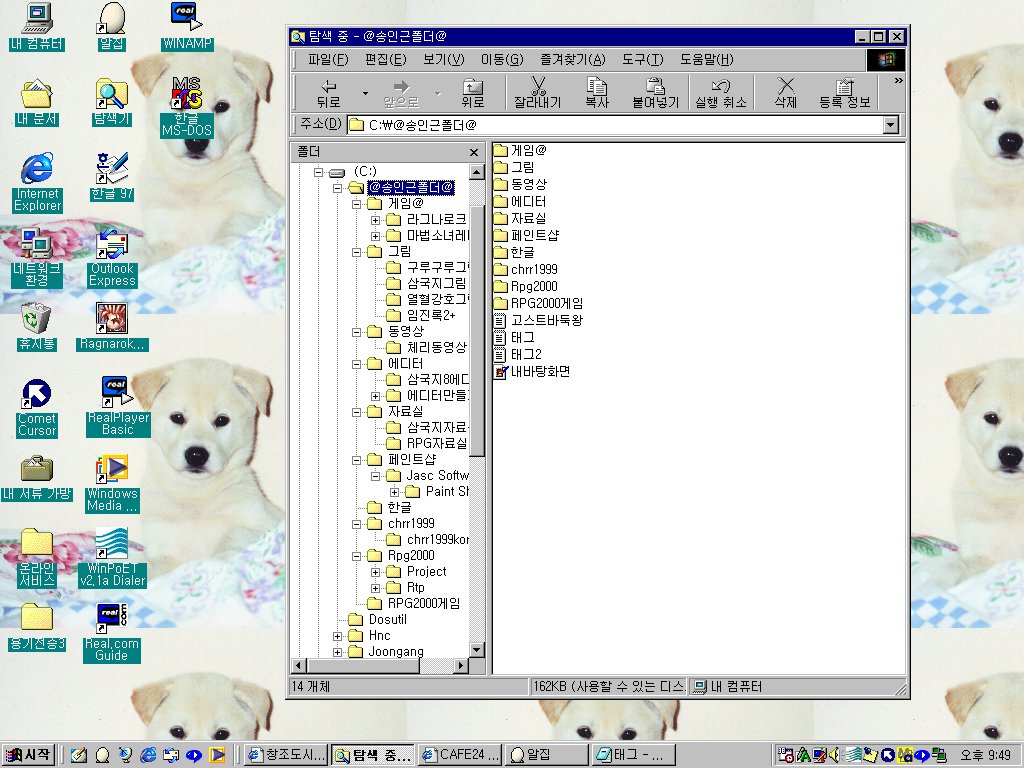1024x768 pixels.
Task: Switch to CAFE24 taskbar button
Action: click(x=460, y=755)
